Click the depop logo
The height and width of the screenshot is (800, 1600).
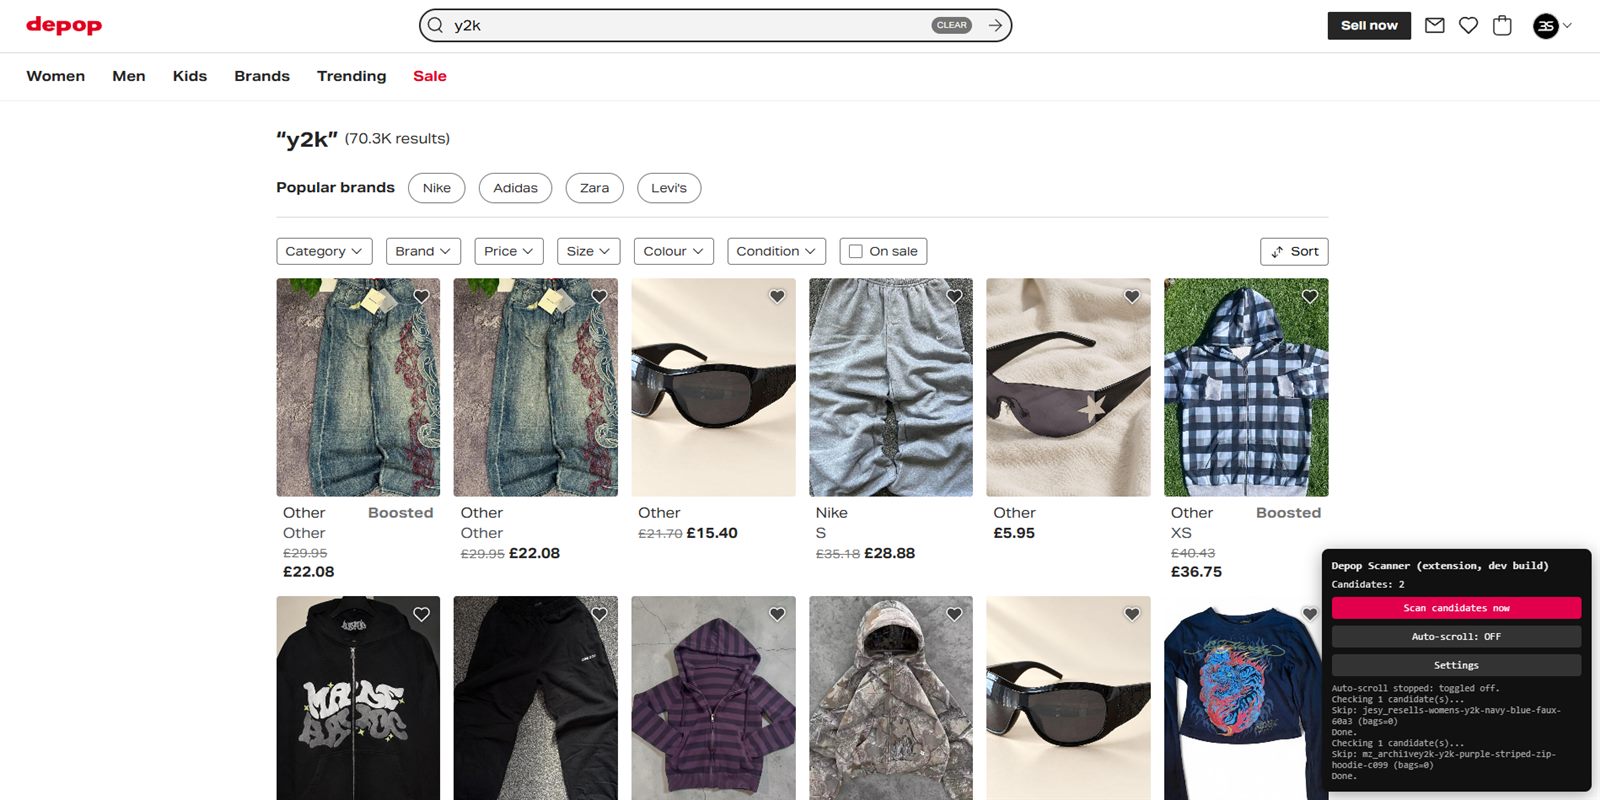click(64, 25)
